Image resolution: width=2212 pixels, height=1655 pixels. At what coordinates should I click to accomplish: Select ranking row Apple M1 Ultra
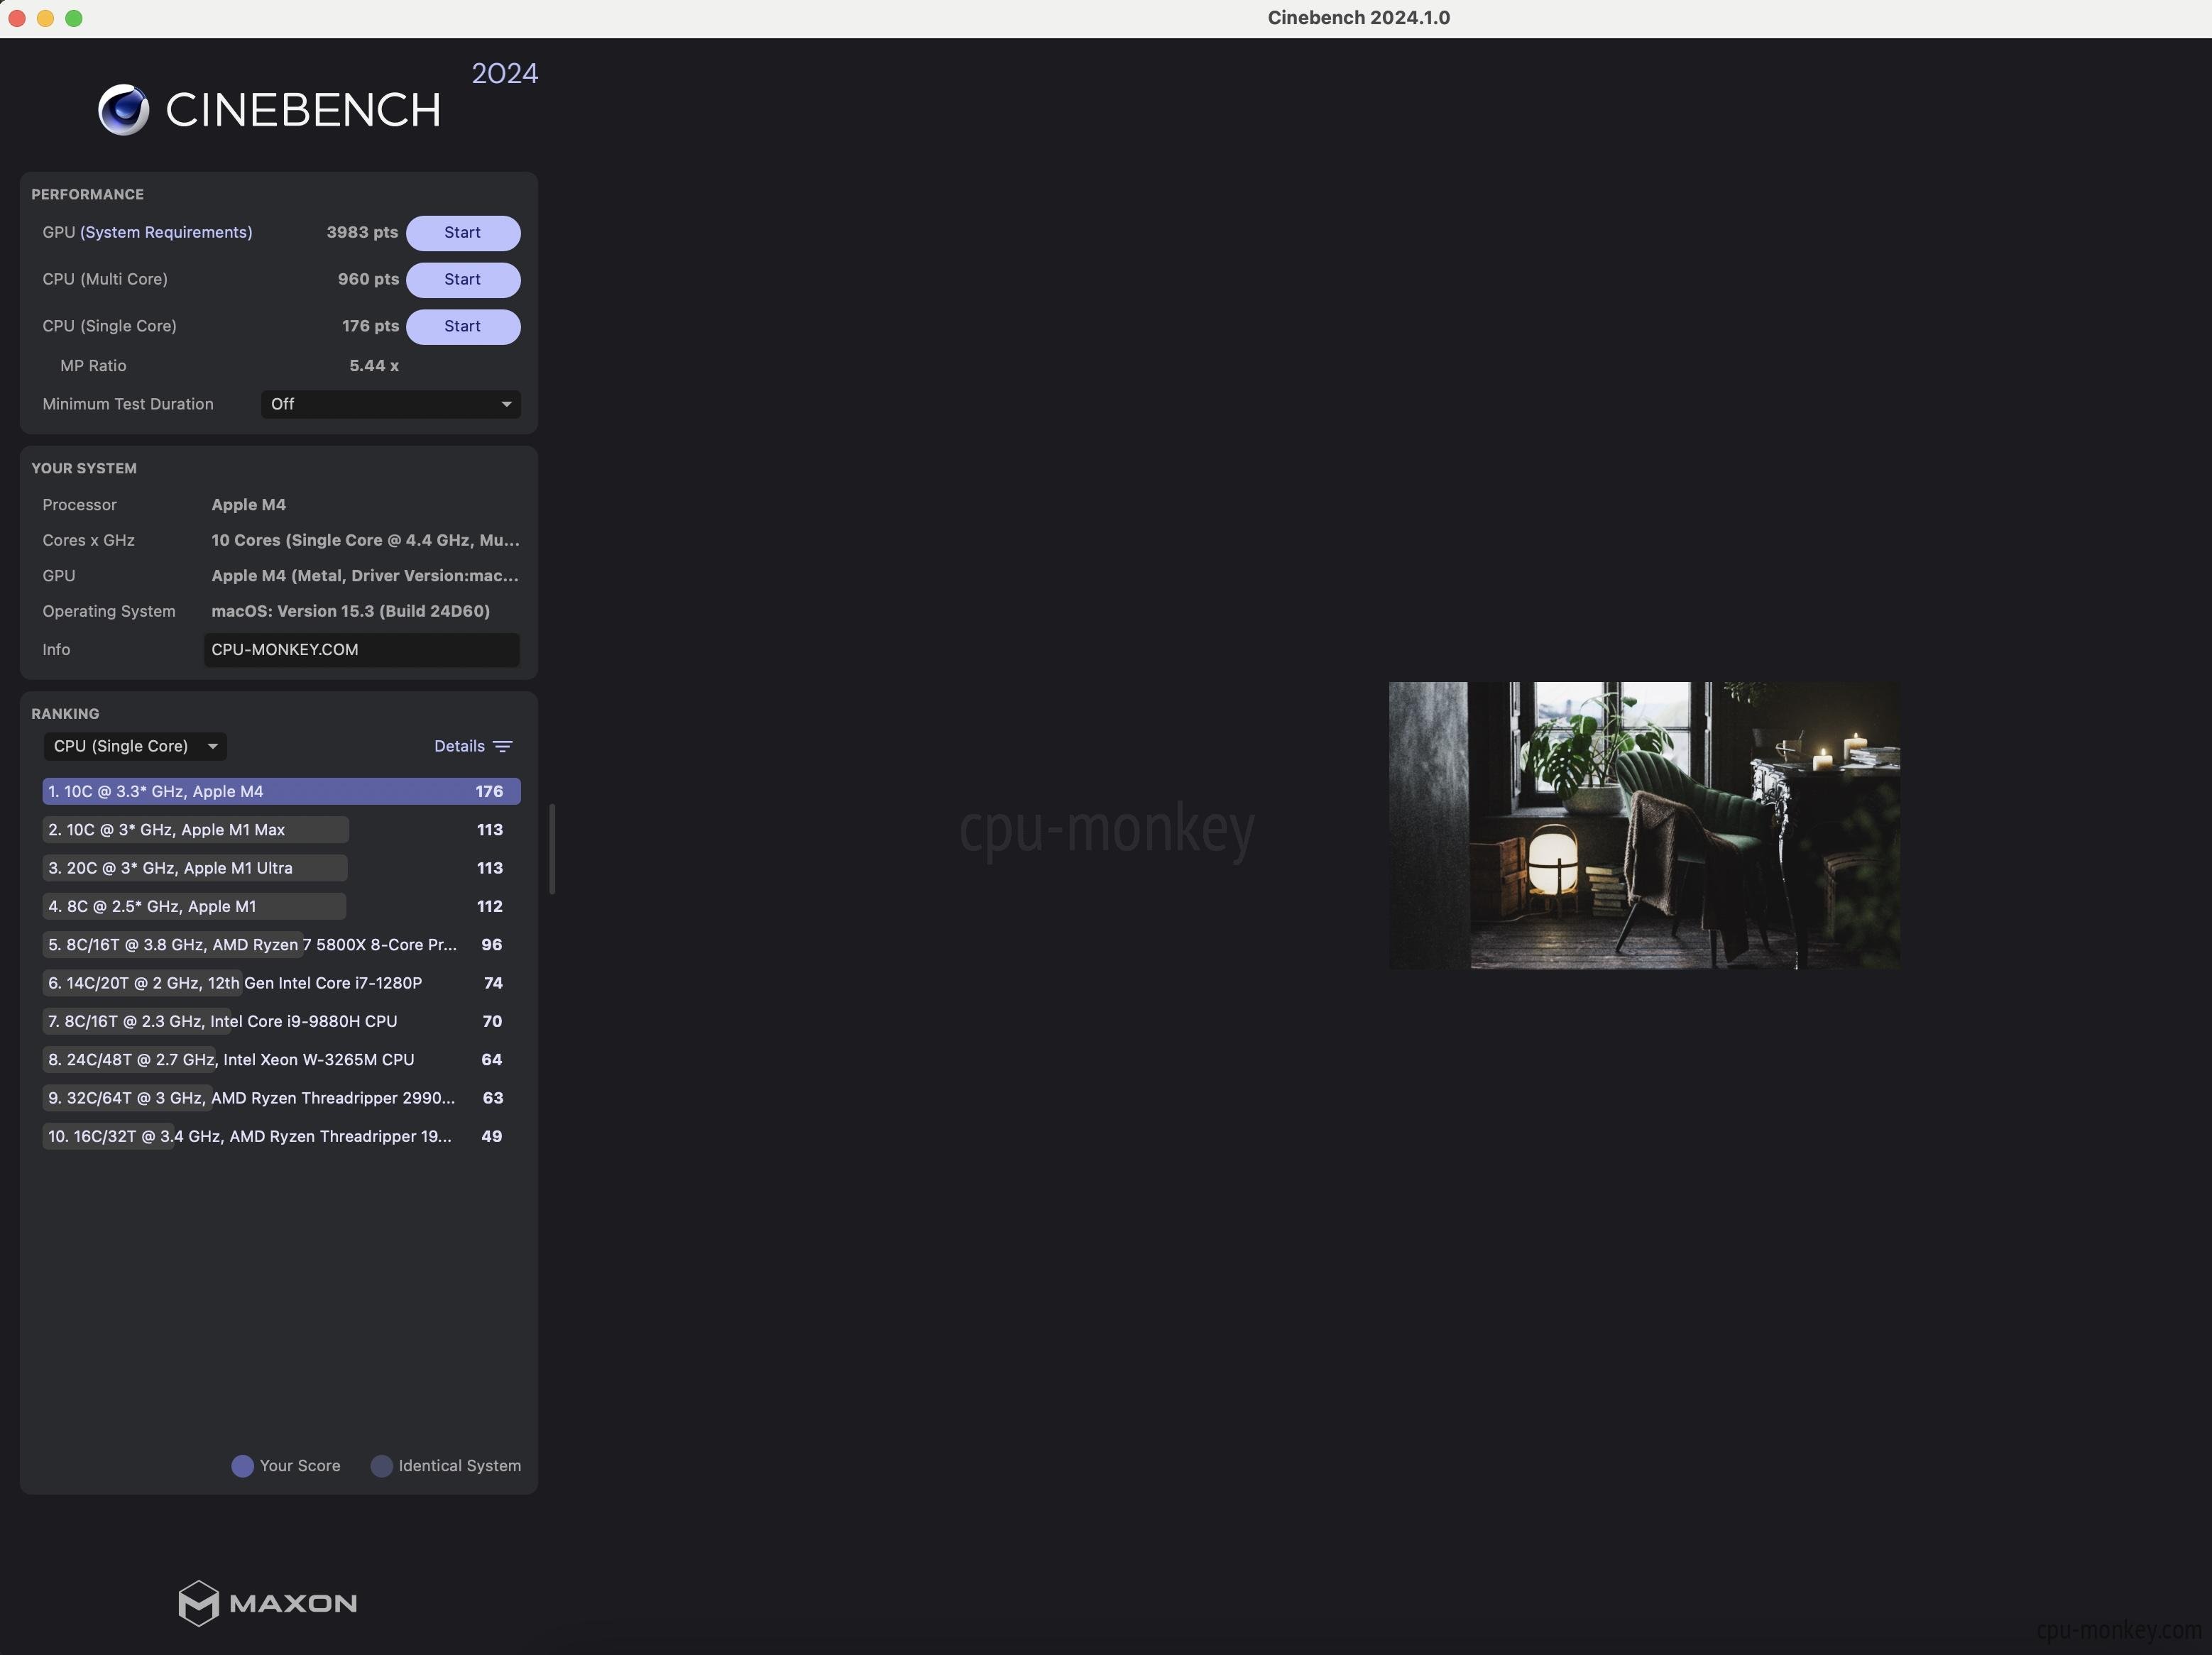click(281, 868)
